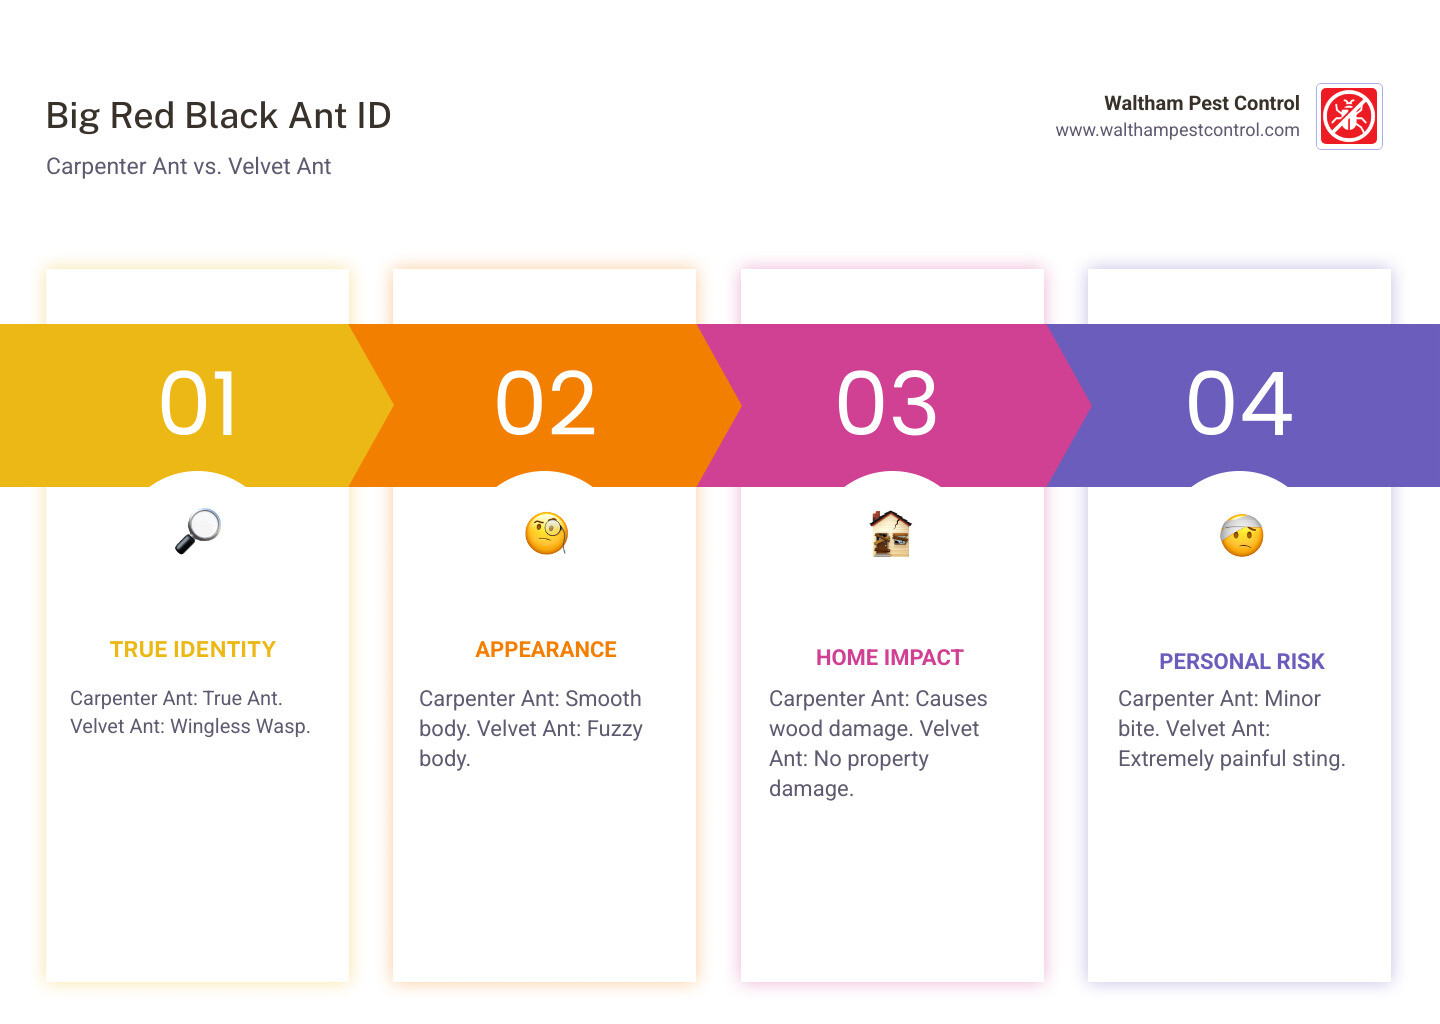Viewport: 1440px width, 1024px height.
Task: Select the orange 02 arrow step
Action: pos(546,404)
